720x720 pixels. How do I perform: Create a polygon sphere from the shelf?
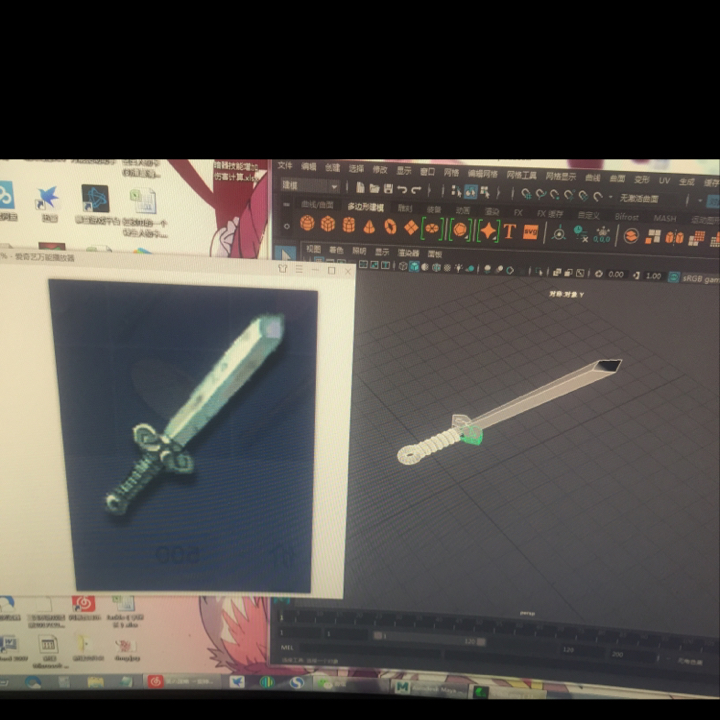pyautogui.click(x=307, y=224)
